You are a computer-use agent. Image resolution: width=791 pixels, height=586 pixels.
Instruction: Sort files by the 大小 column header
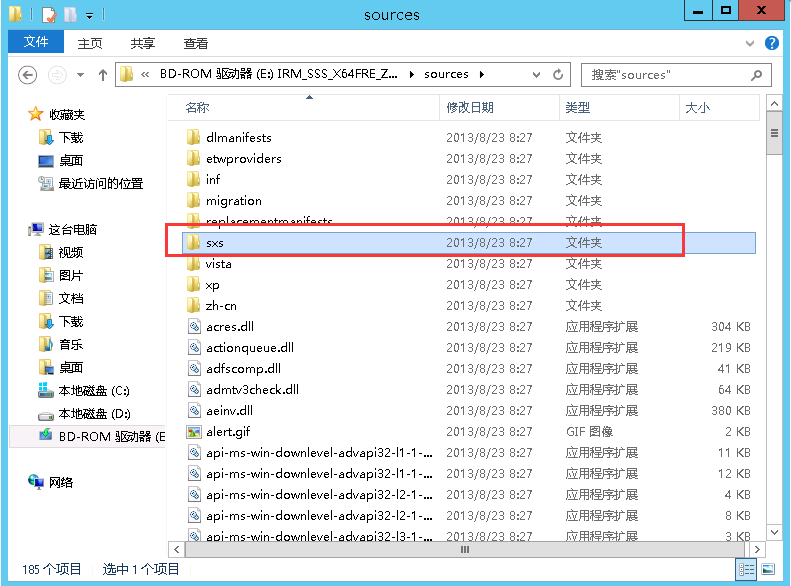tap(697, 107)
